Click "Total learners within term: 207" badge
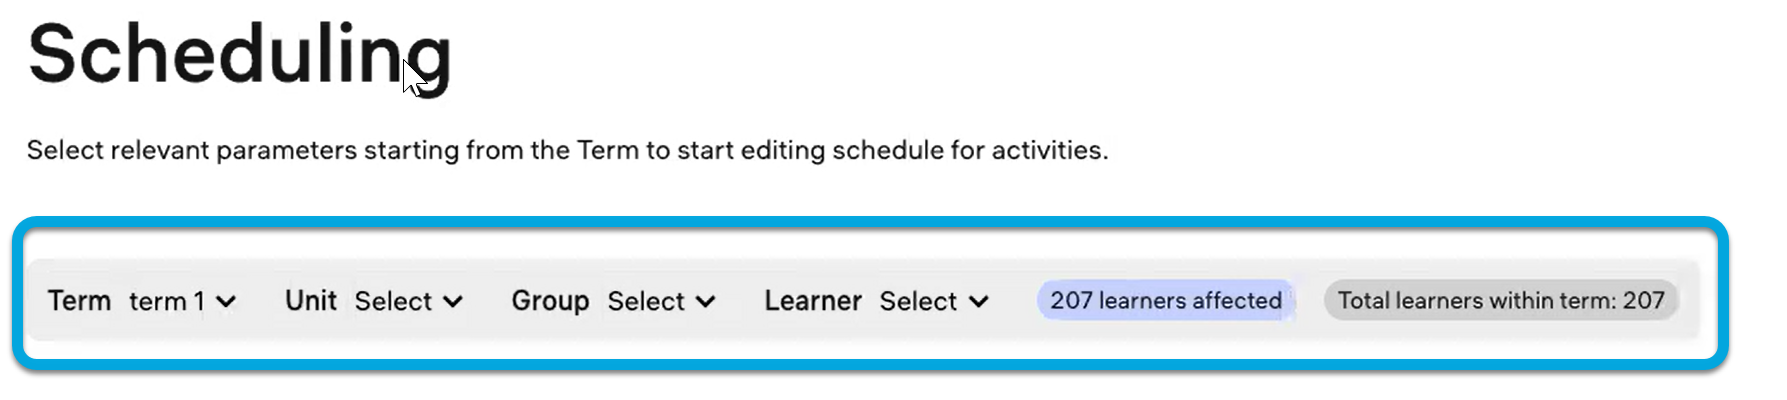This screenshot has height=400, width=1787. click(x=1500, y=301)
